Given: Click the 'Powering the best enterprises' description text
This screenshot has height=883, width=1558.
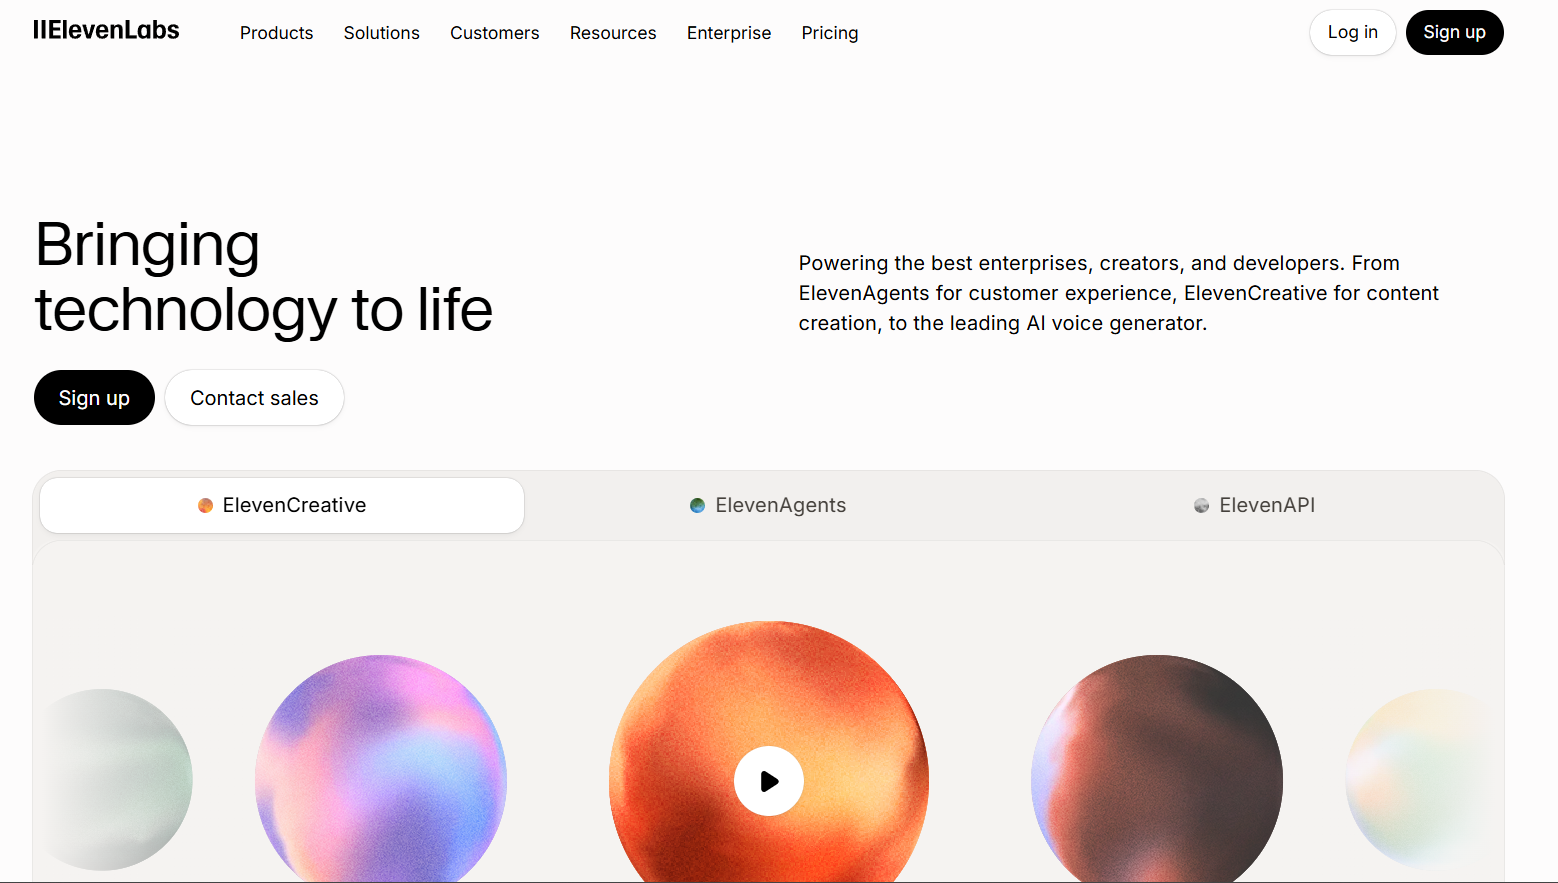Looking at the screenshot, I should coord(1119,293).
